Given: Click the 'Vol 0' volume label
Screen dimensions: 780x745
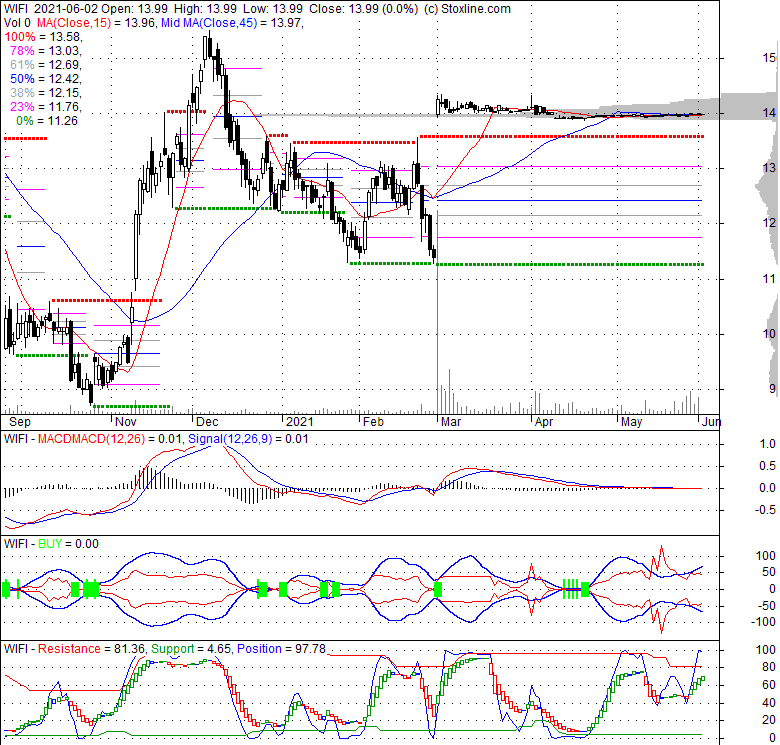Looking at the screenshot, I should (x=17, y=23).
